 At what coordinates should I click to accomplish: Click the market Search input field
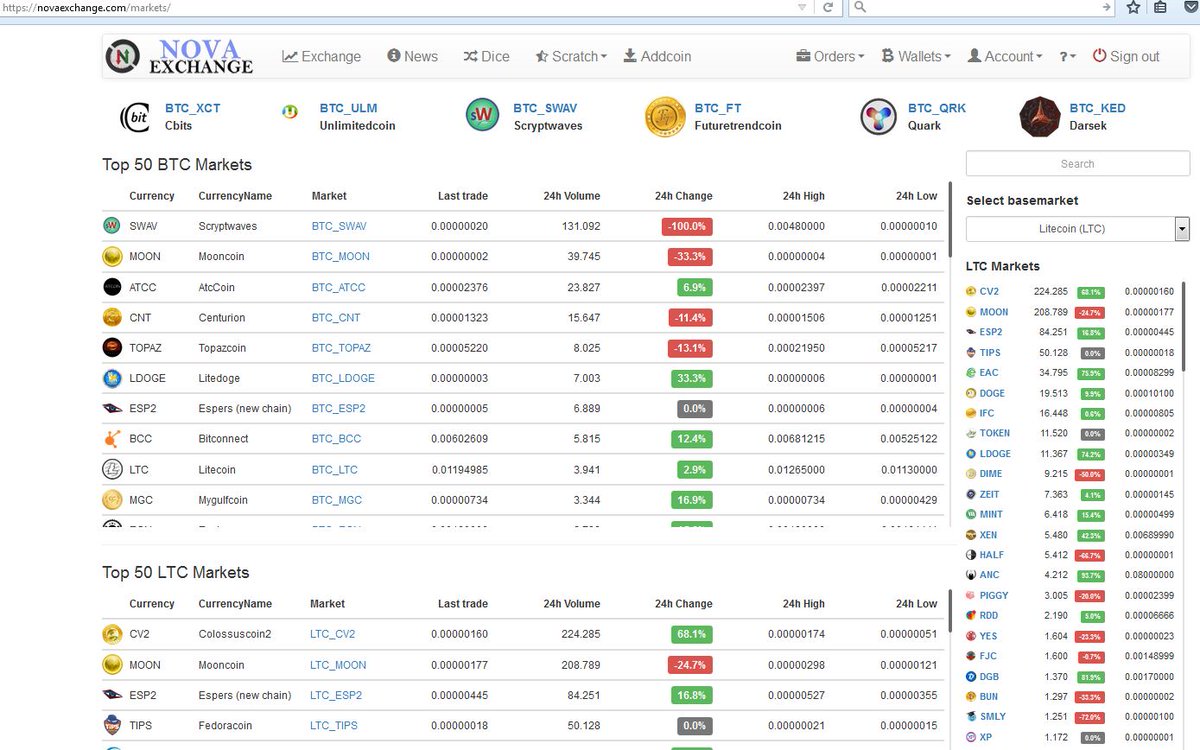1078,163
